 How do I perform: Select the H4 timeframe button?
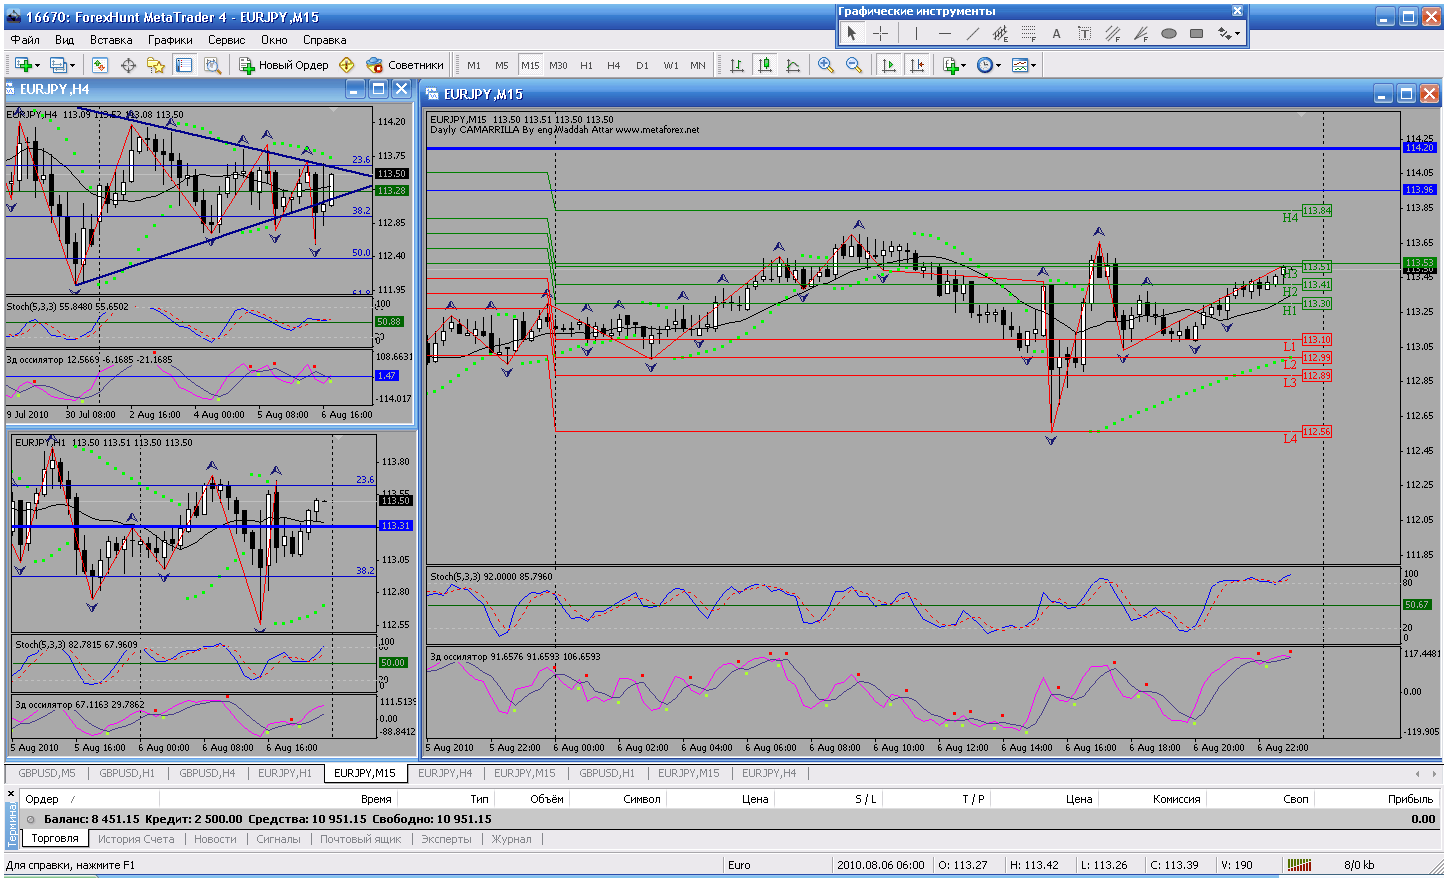click(x=614, y=65)
